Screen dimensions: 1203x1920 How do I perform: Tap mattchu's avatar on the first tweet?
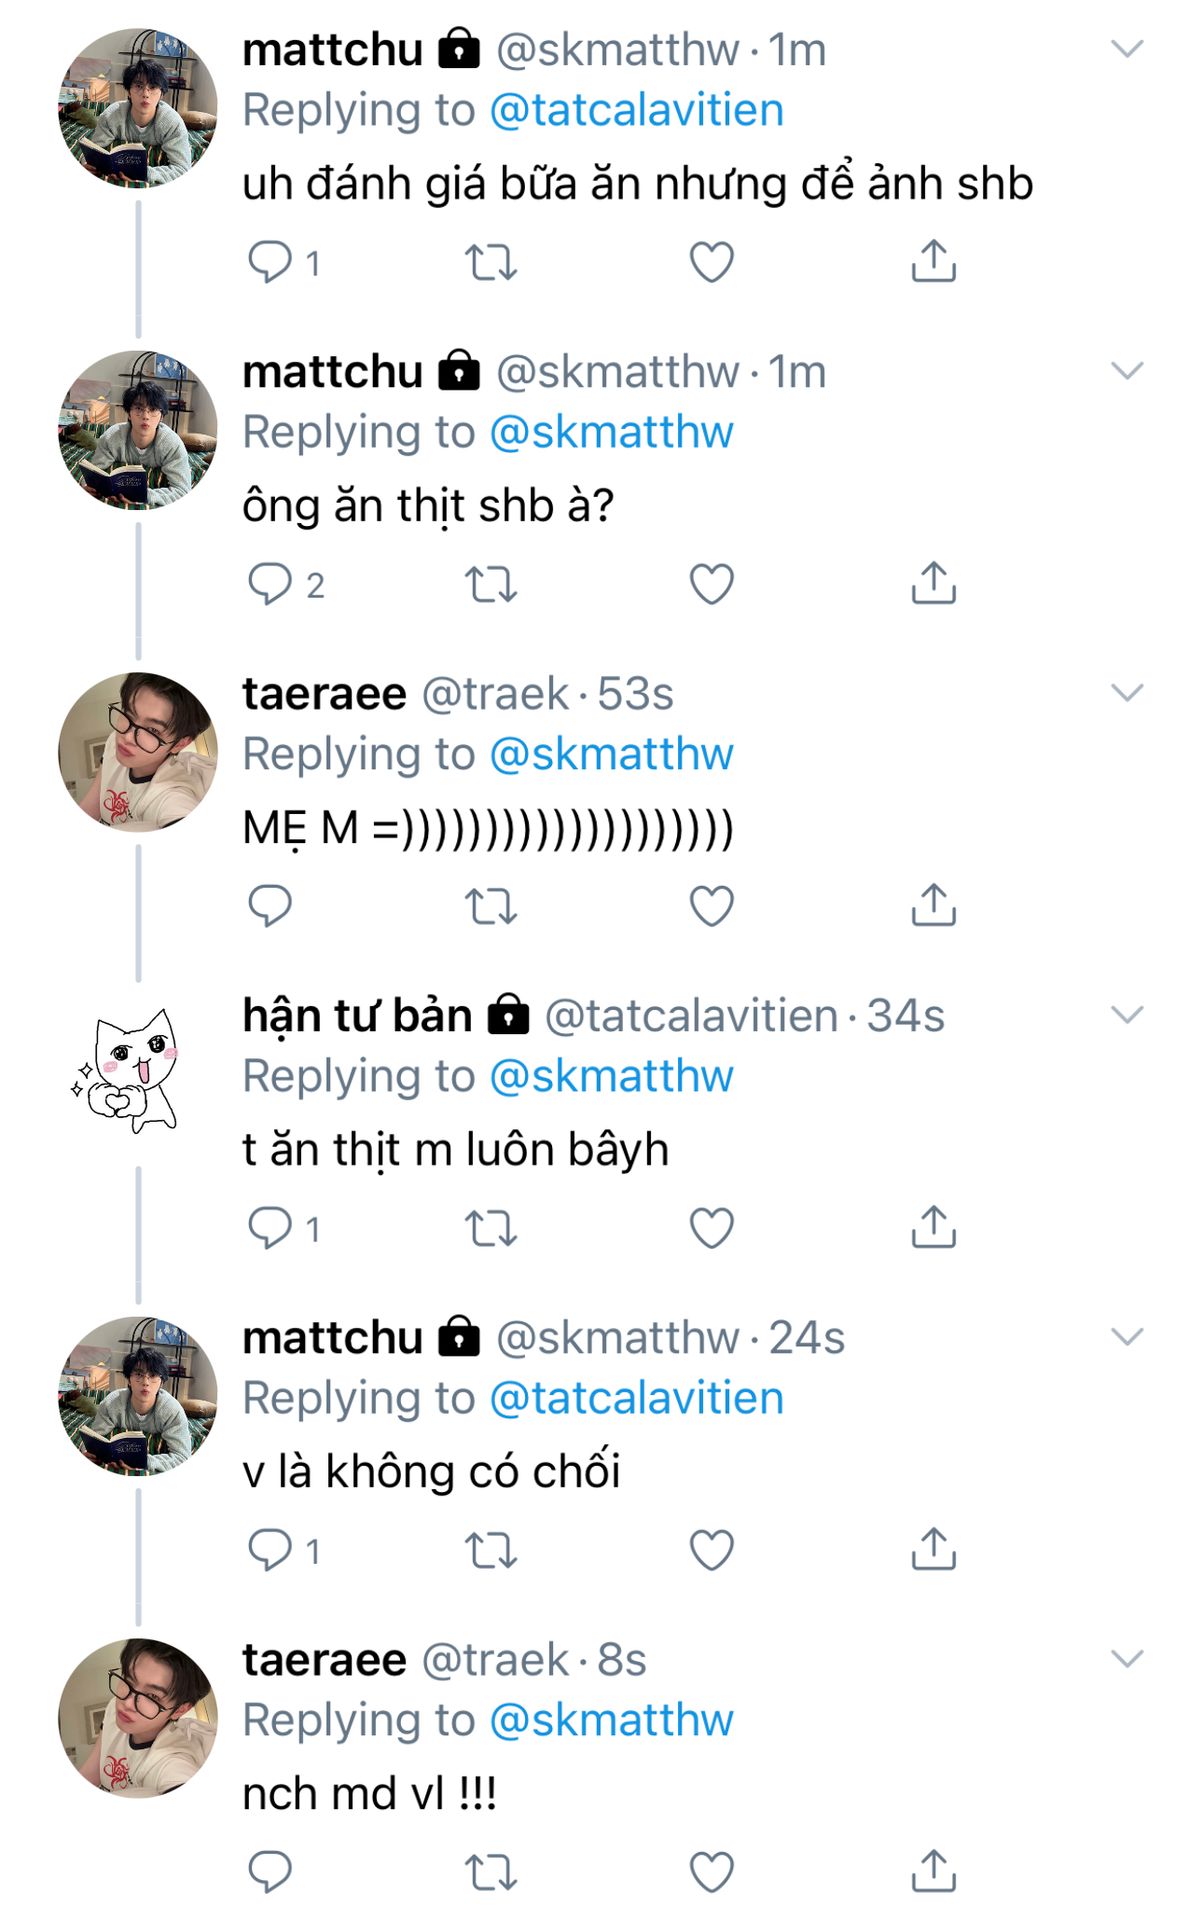pos(137,108)
